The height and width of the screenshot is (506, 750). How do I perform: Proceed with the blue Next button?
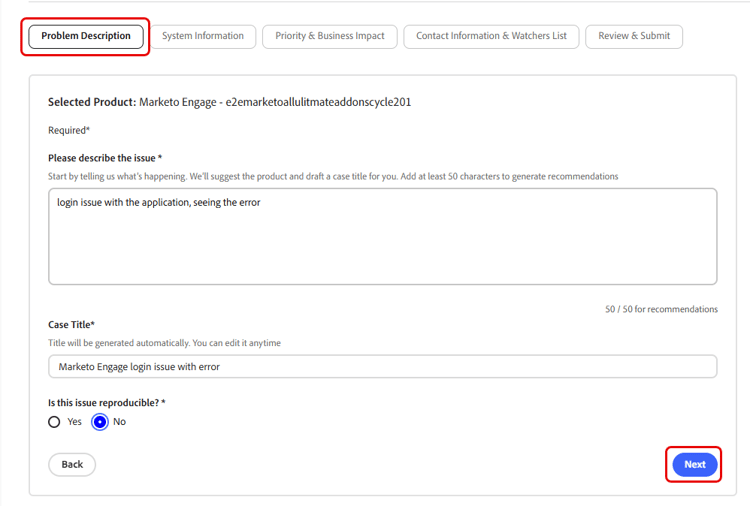[x=695, y=464]
